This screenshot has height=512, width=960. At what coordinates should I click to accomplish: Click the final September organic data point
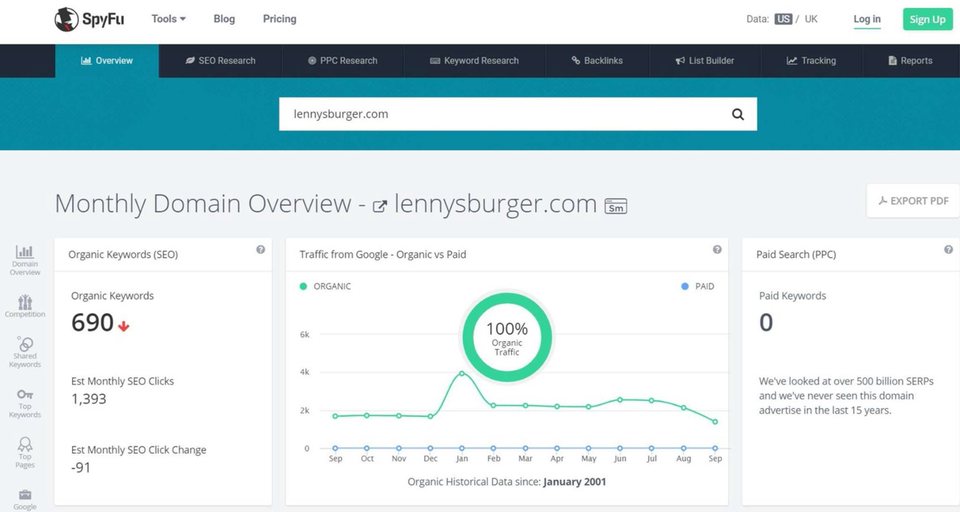pyautogui.click(x=715, y=421)
